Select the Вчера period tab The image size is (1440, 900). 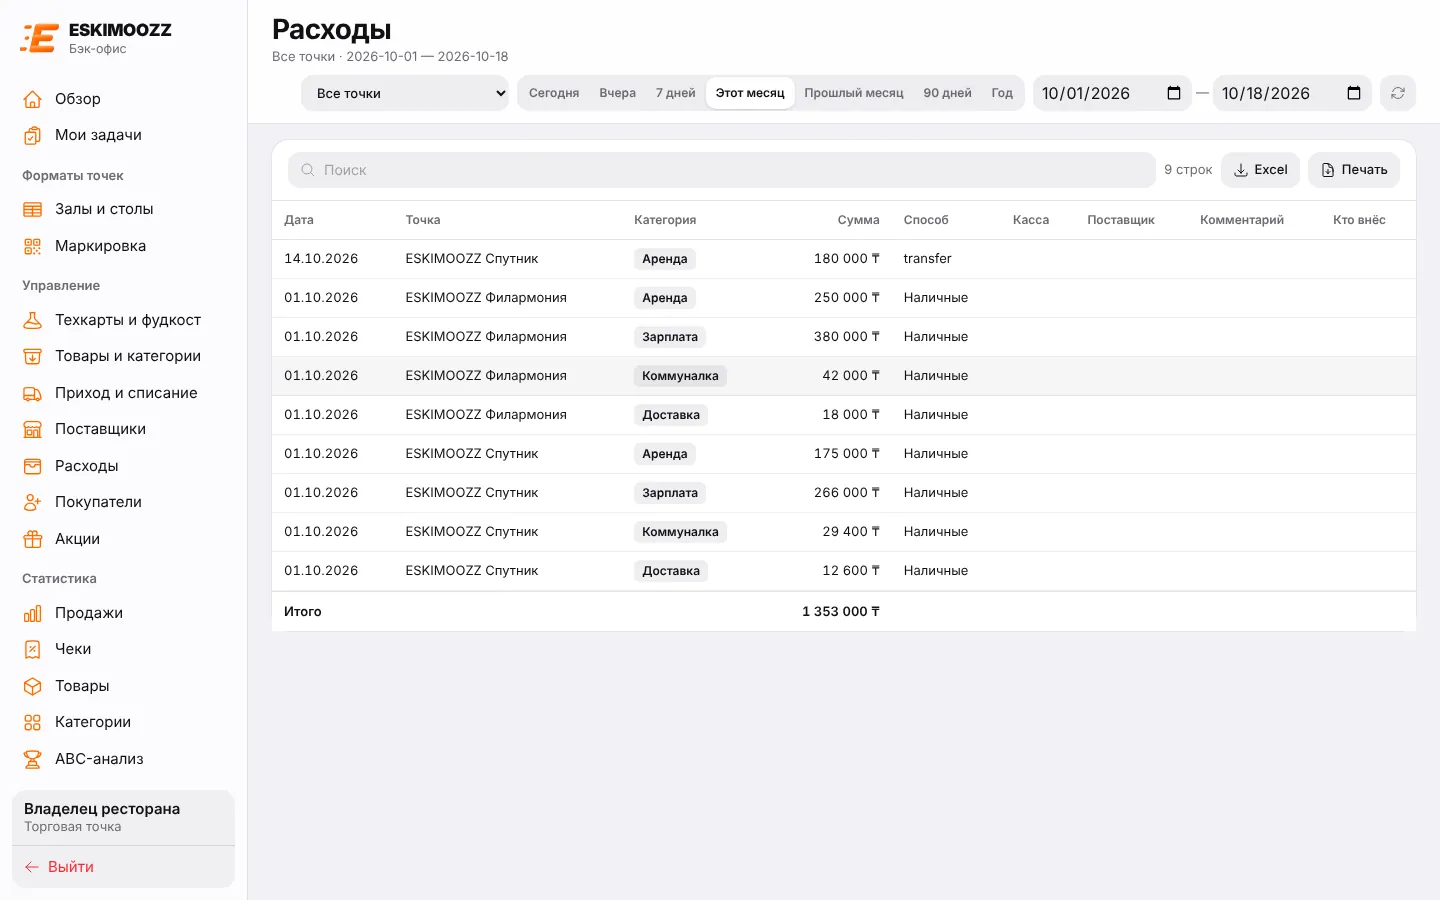coord(618,93)
